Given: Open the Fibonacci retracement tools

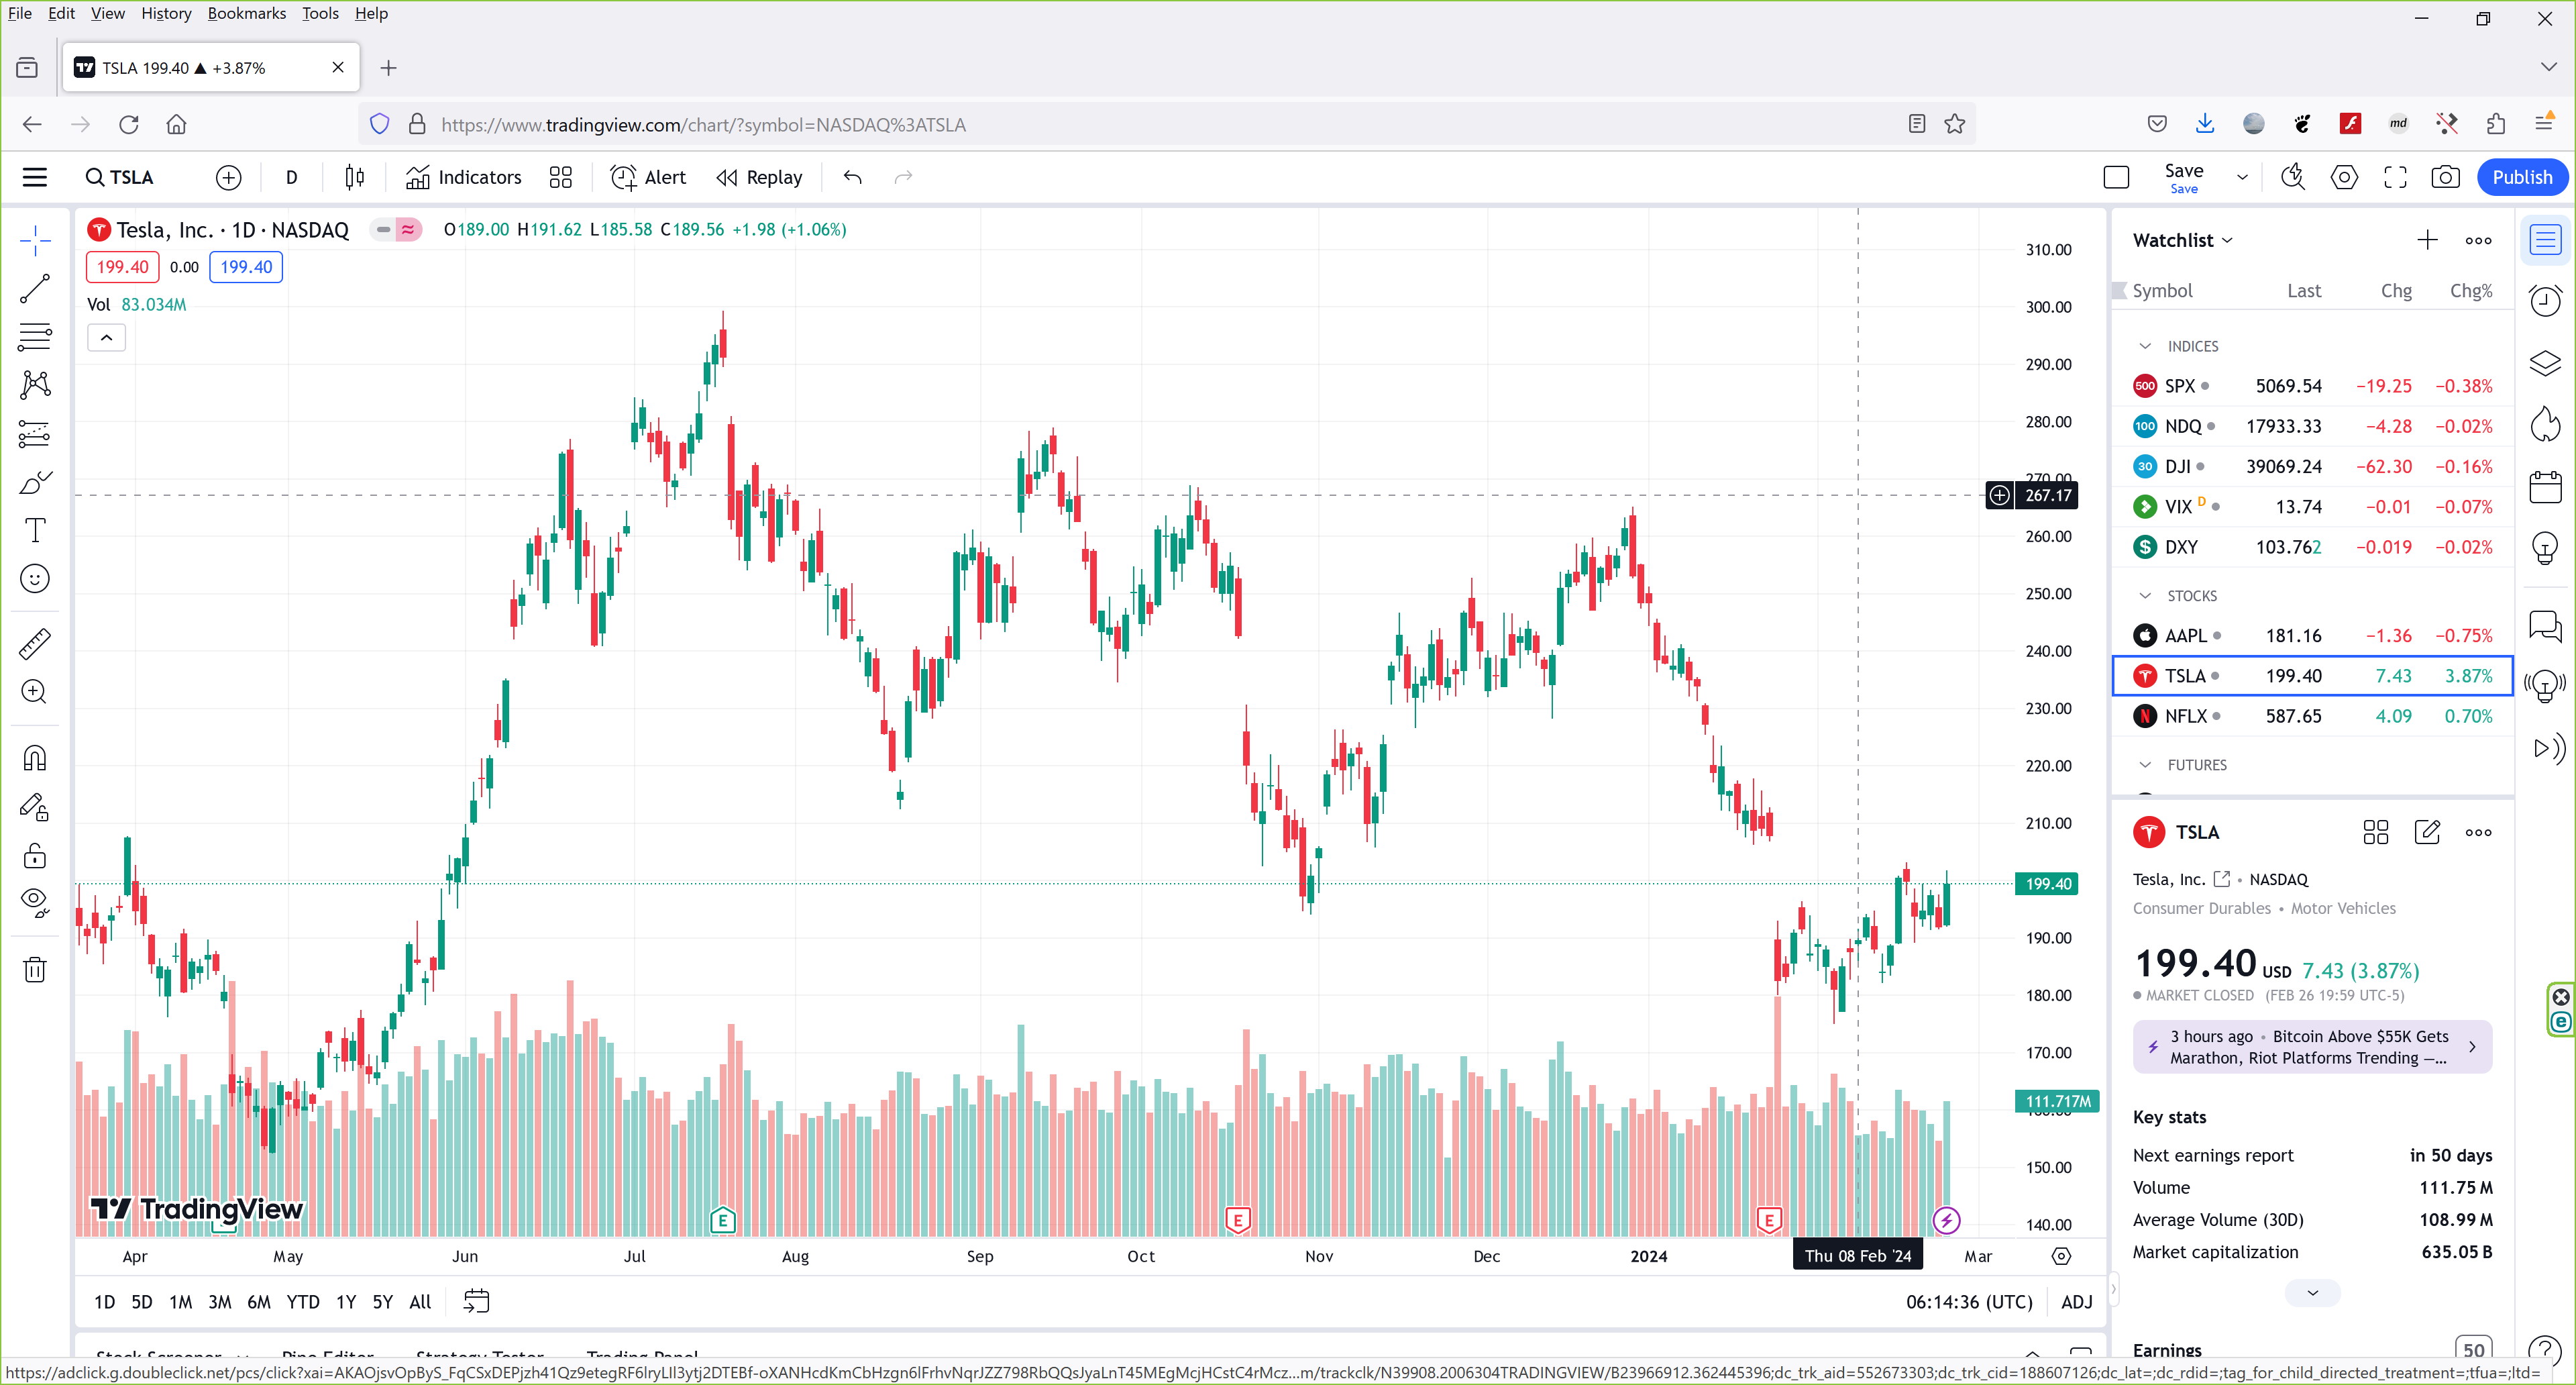Looking at the screenshot, I should tap(35, 337).
